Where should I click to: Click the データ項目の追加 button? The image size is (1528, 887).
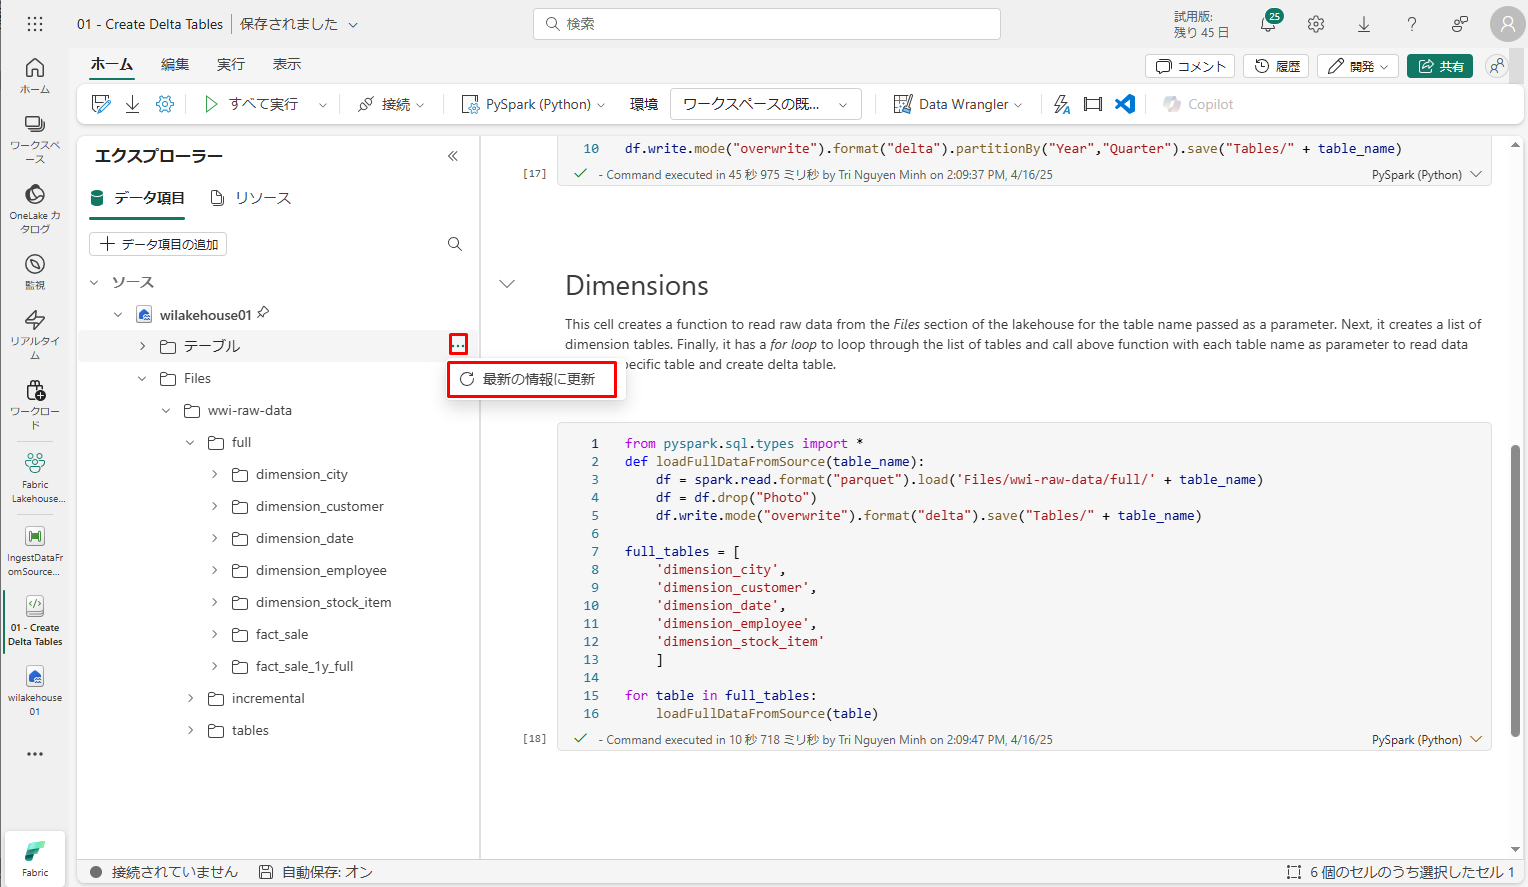(x=159, y=244)
